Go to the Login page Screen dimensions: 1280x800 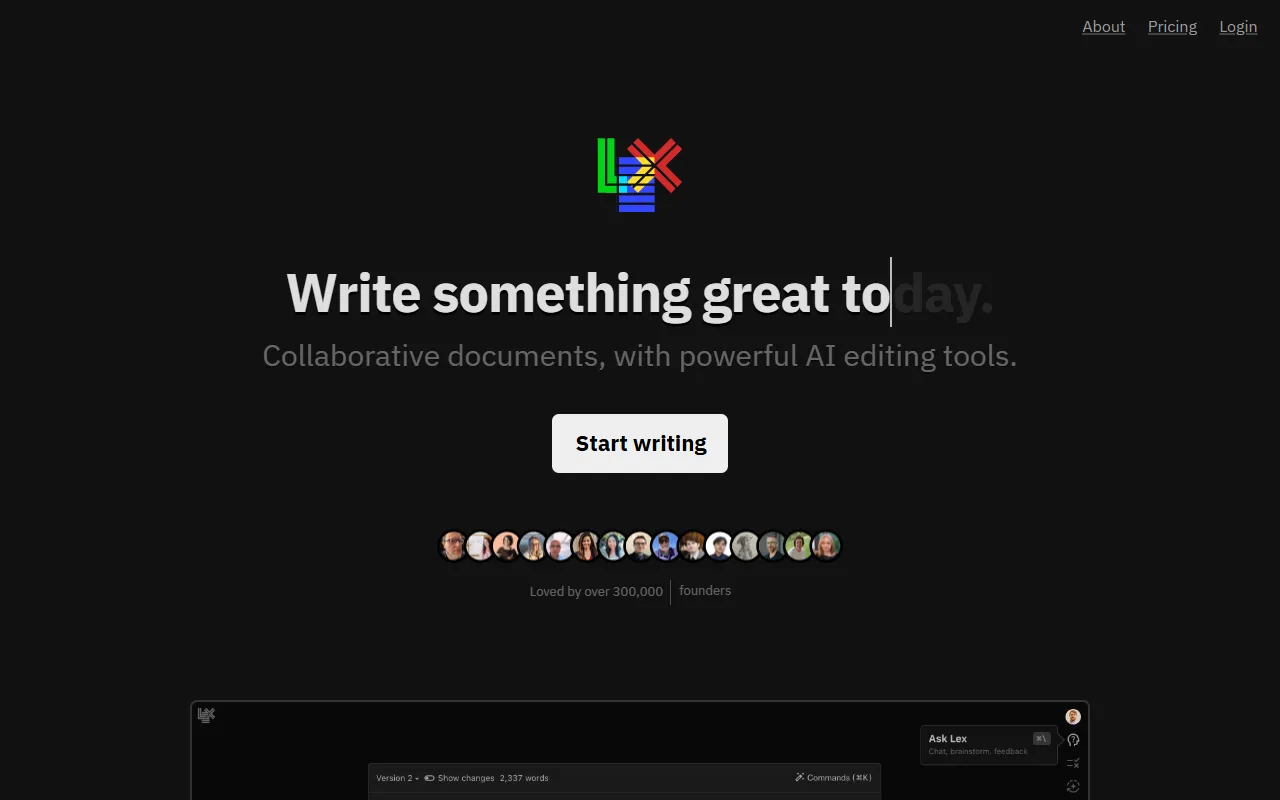pyautogui.click(x=1238, y=27)
